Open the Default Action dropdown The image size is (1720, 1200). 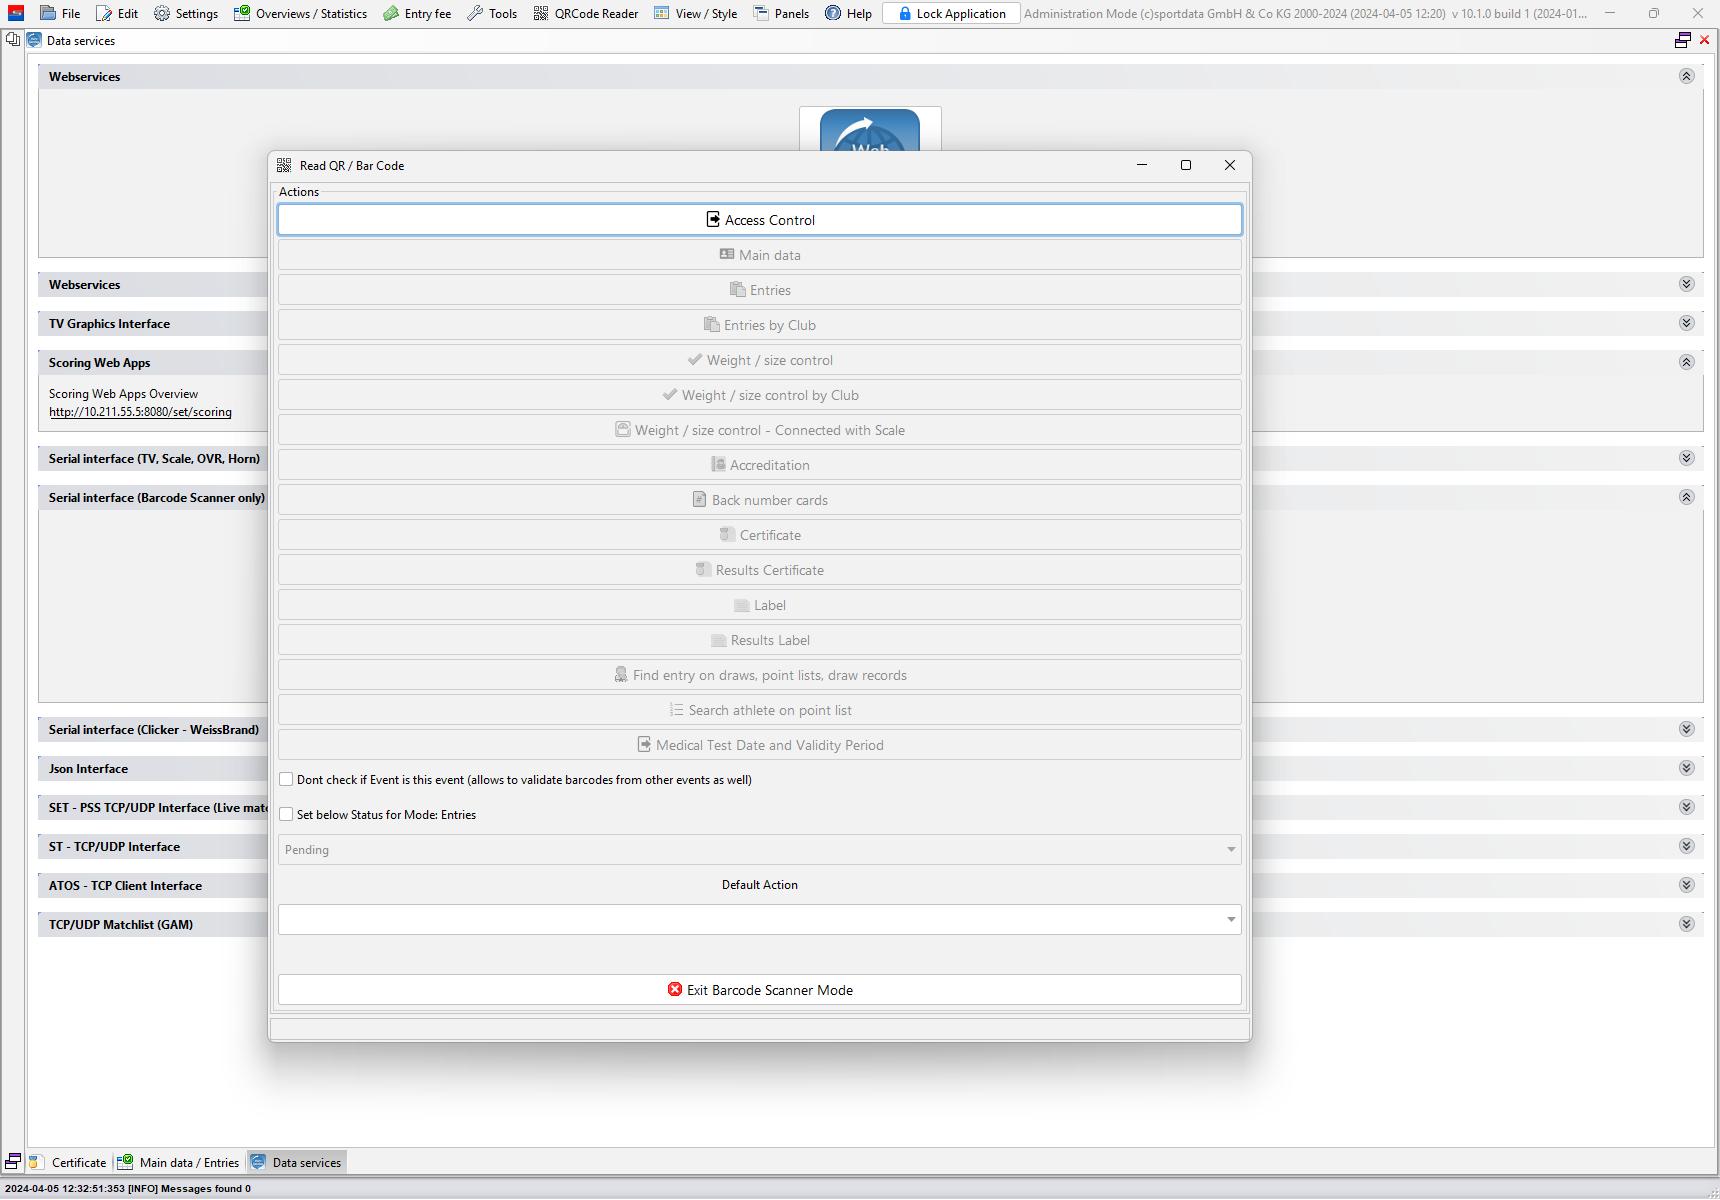(x=759, y=919)
